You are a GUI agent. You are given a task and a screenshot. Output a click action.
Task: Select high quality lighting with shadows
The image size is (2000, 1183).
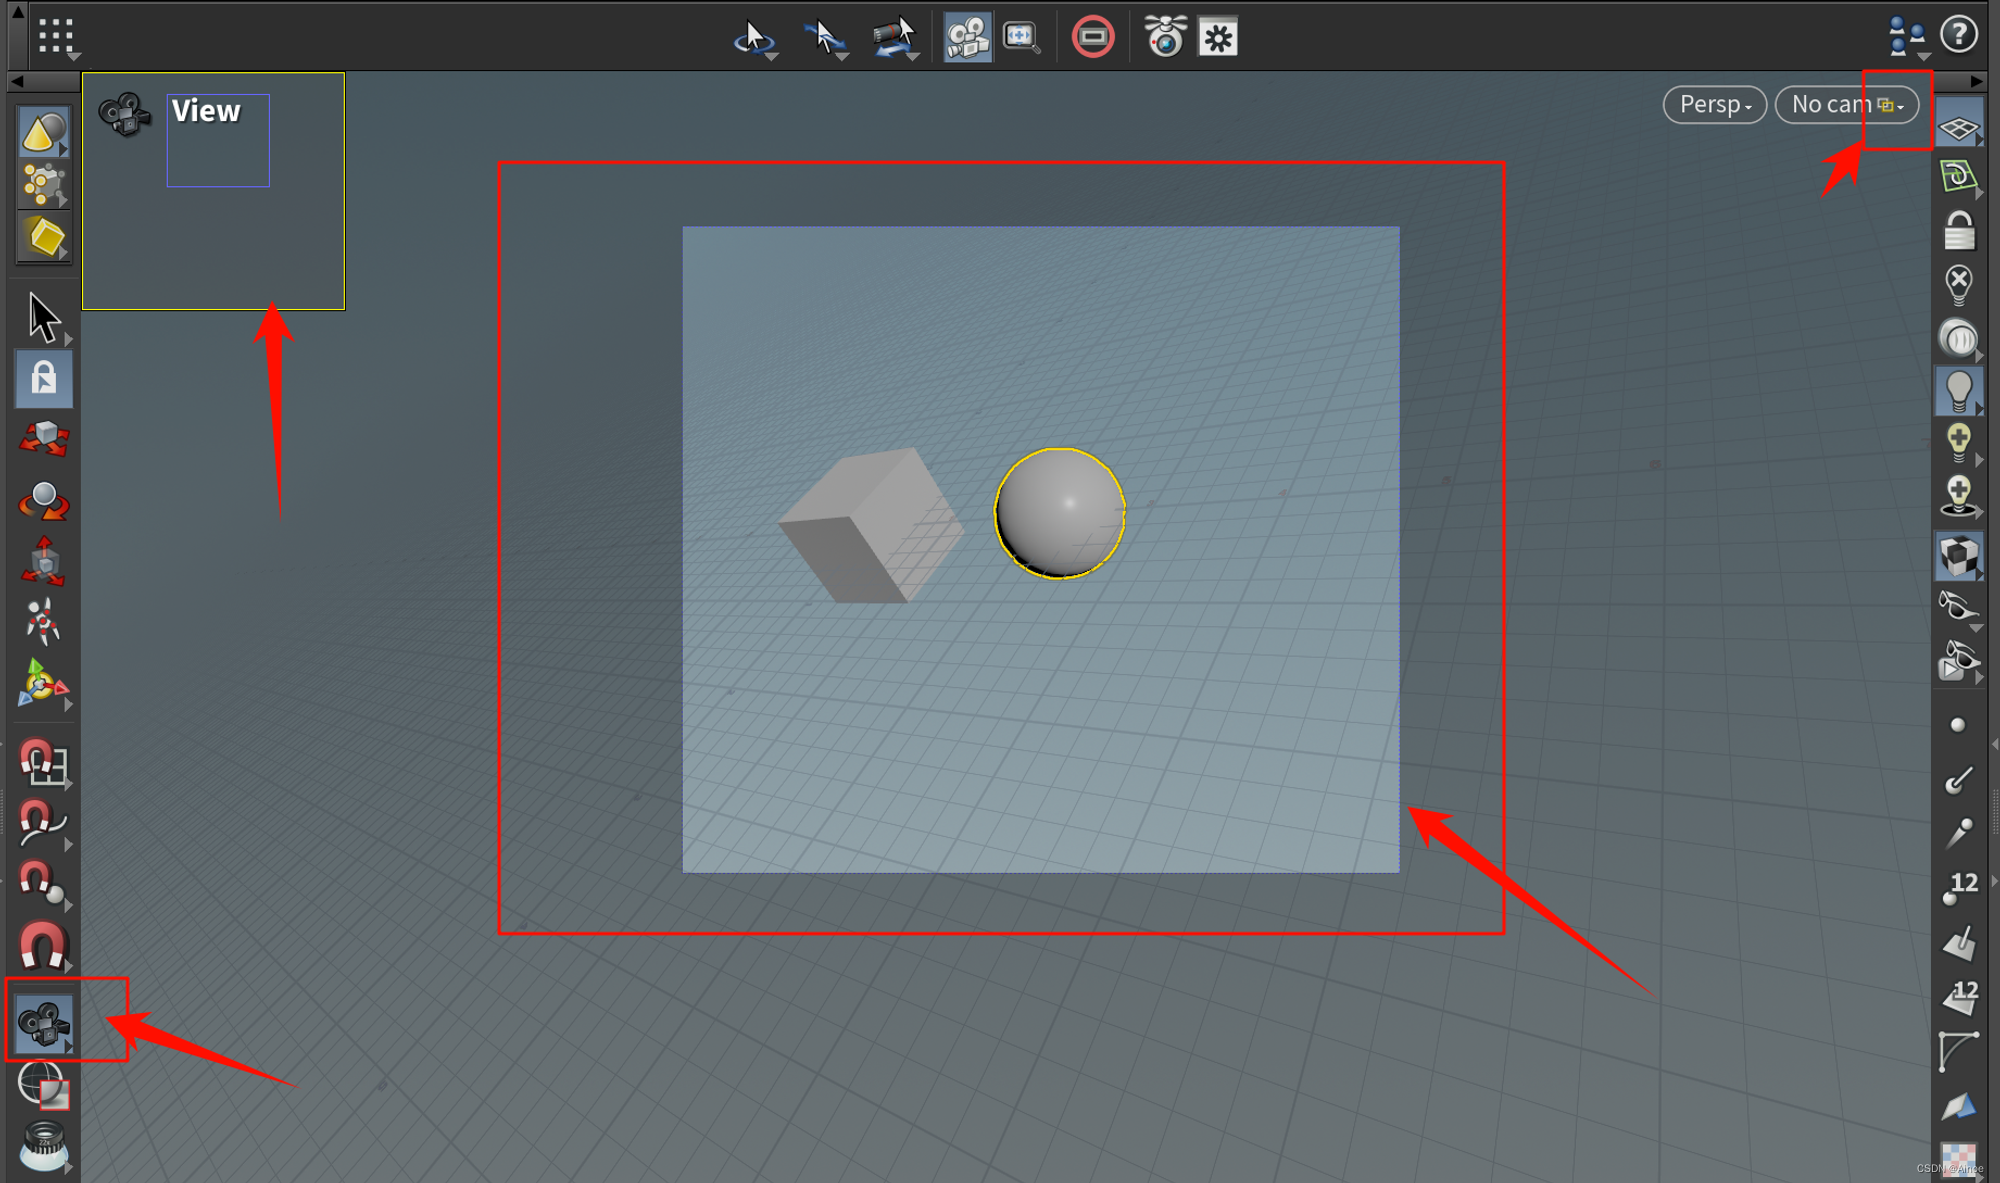pyautogui.click(x=1958, y=497)
